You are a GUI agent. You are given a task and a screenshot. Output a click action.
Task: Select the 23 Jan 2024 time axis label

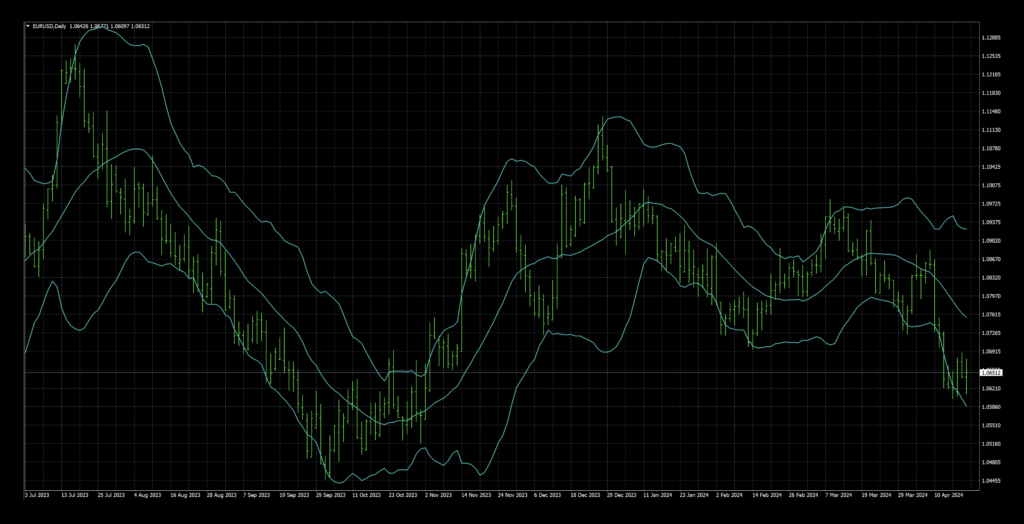tap(694, 494)
